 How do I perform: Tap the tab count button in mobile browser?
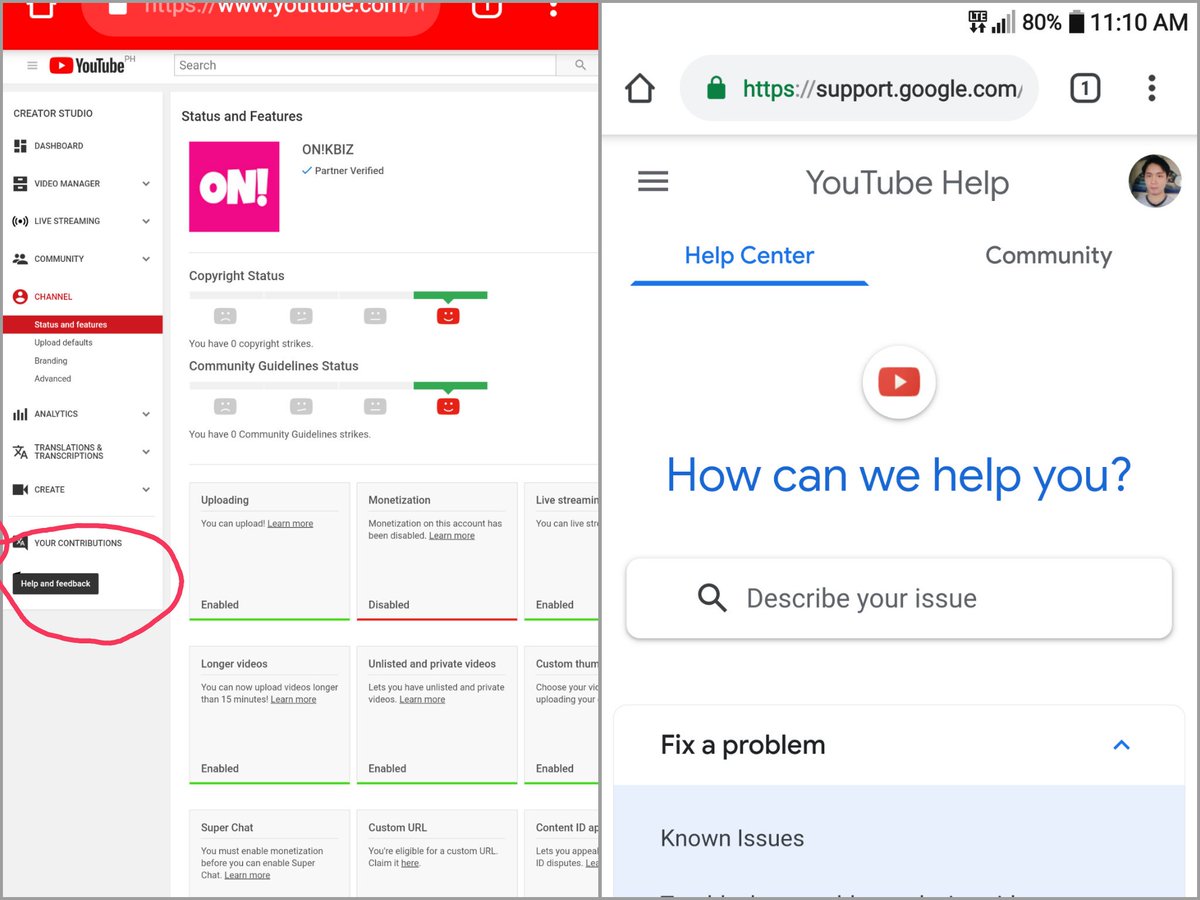(x=1085, y=89)
